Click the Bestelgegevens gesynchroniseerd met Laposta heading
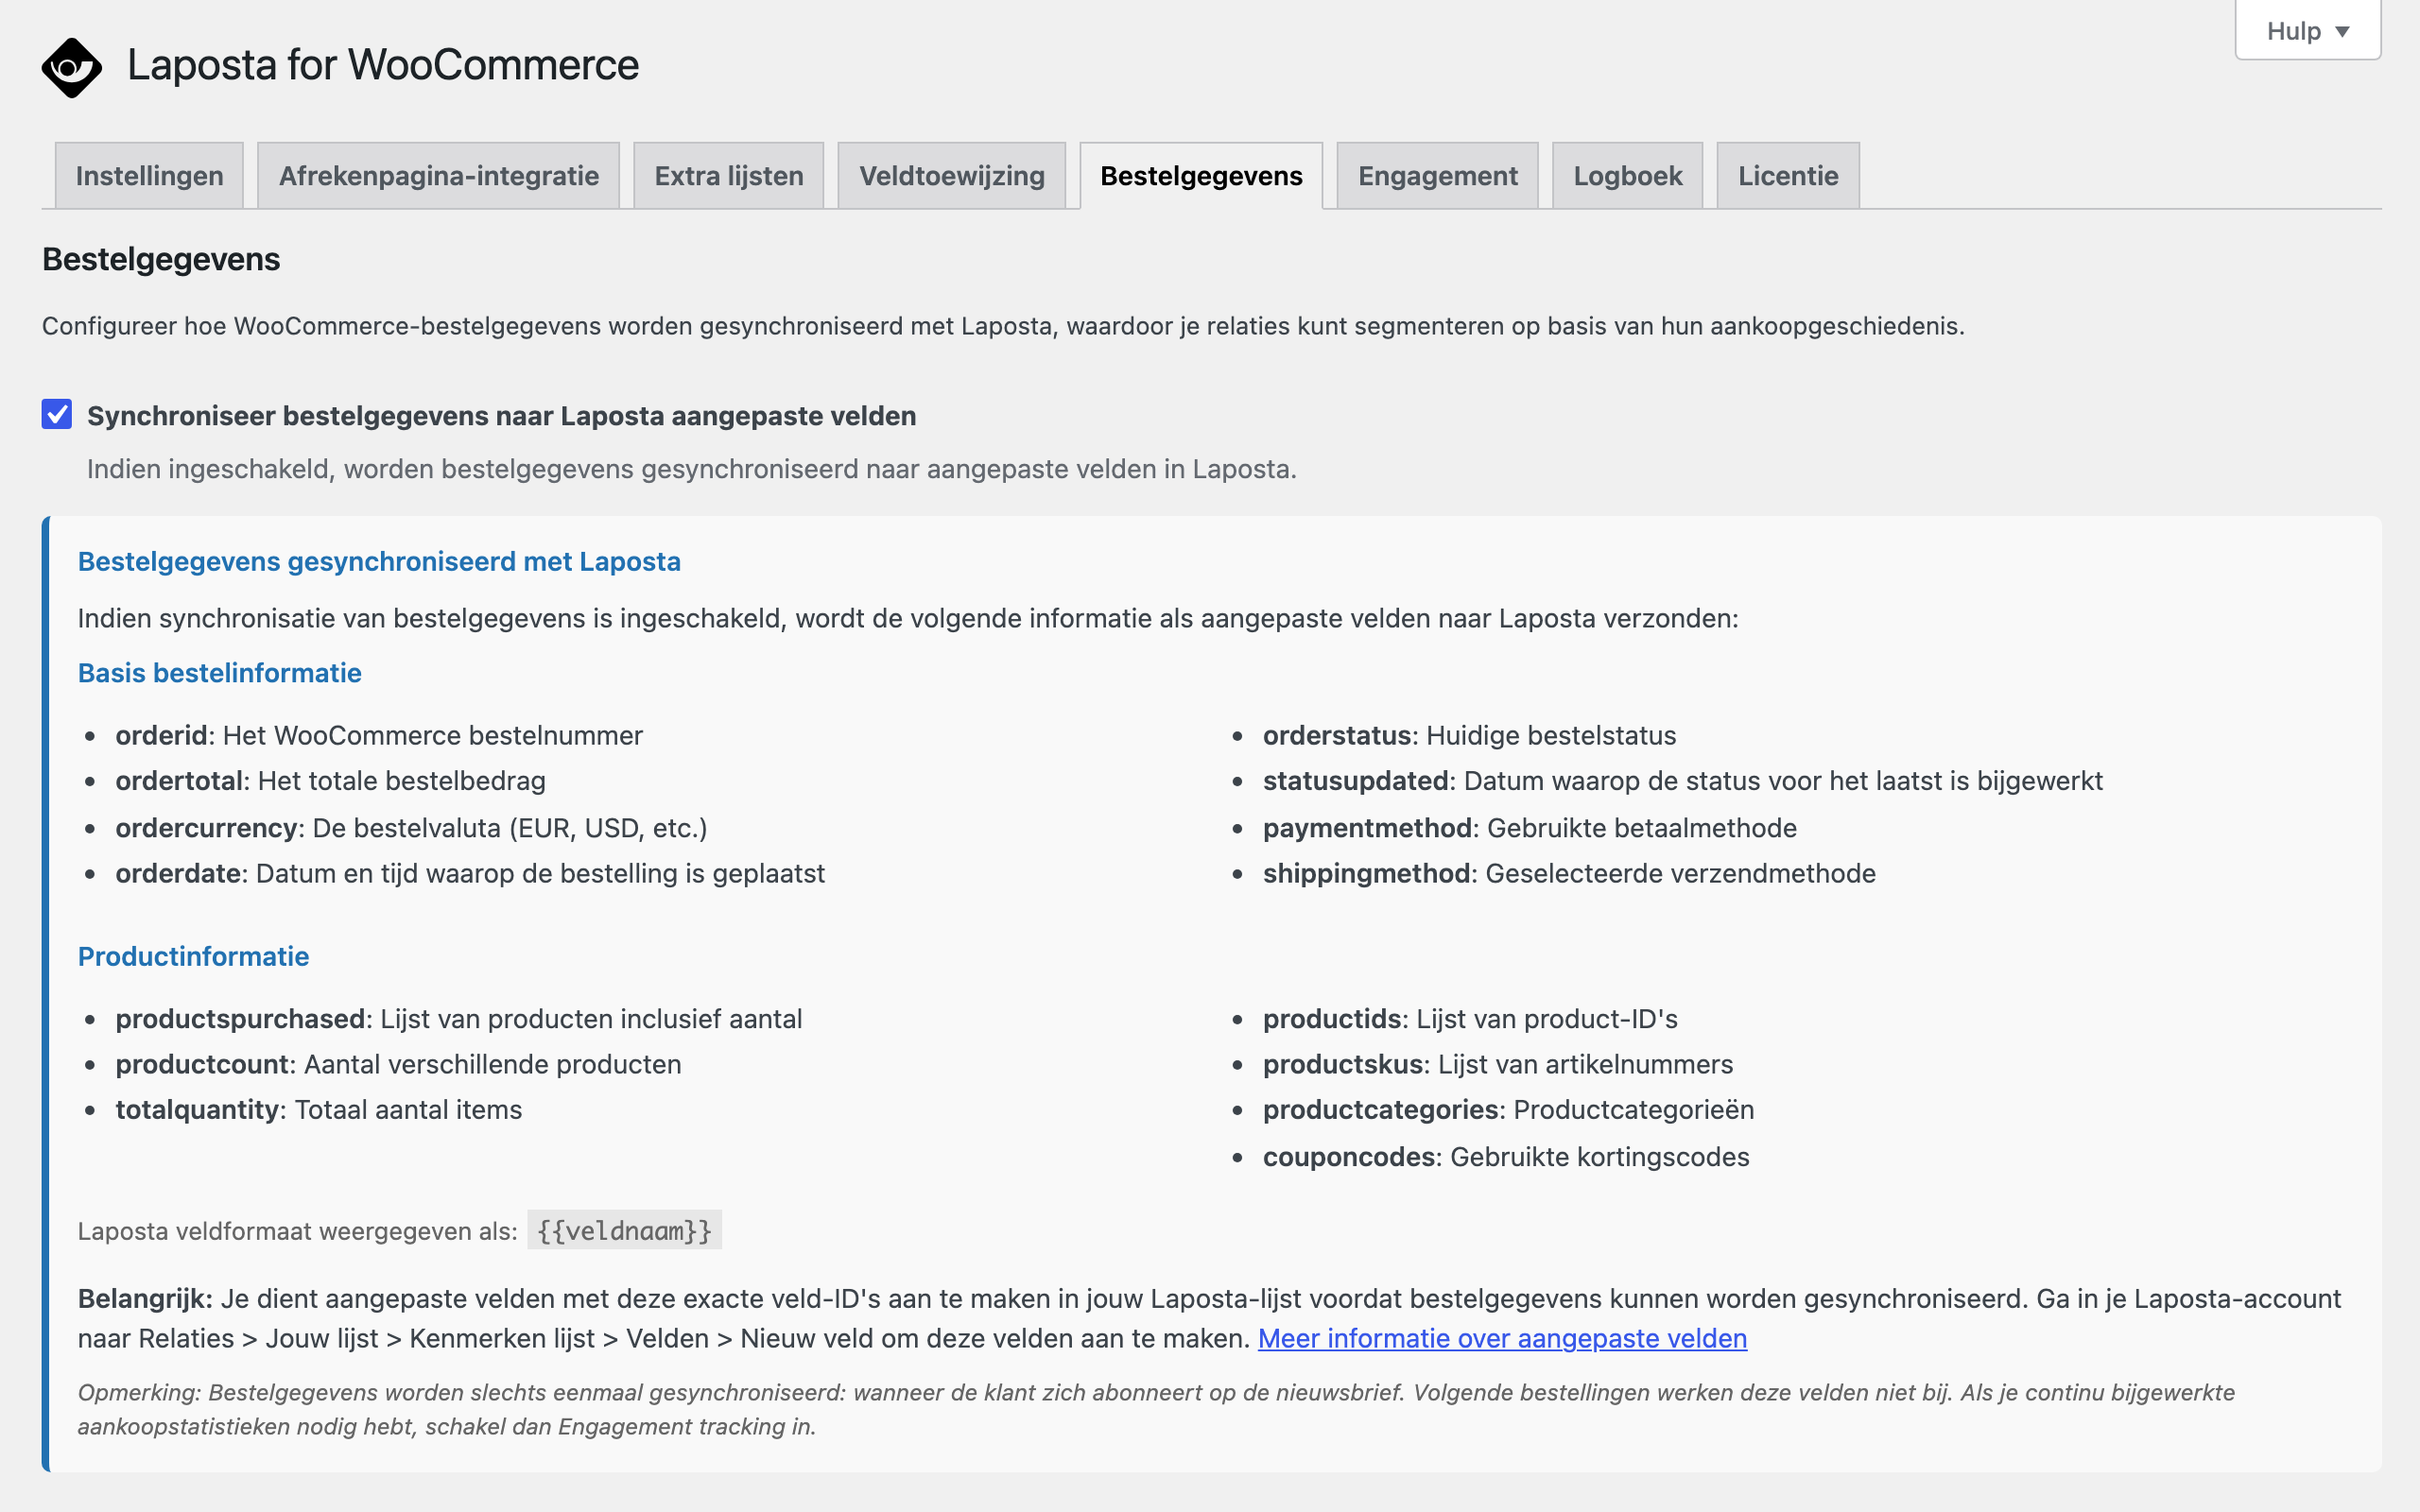This screenshot has height=1512, width=2420. point(379,562)
